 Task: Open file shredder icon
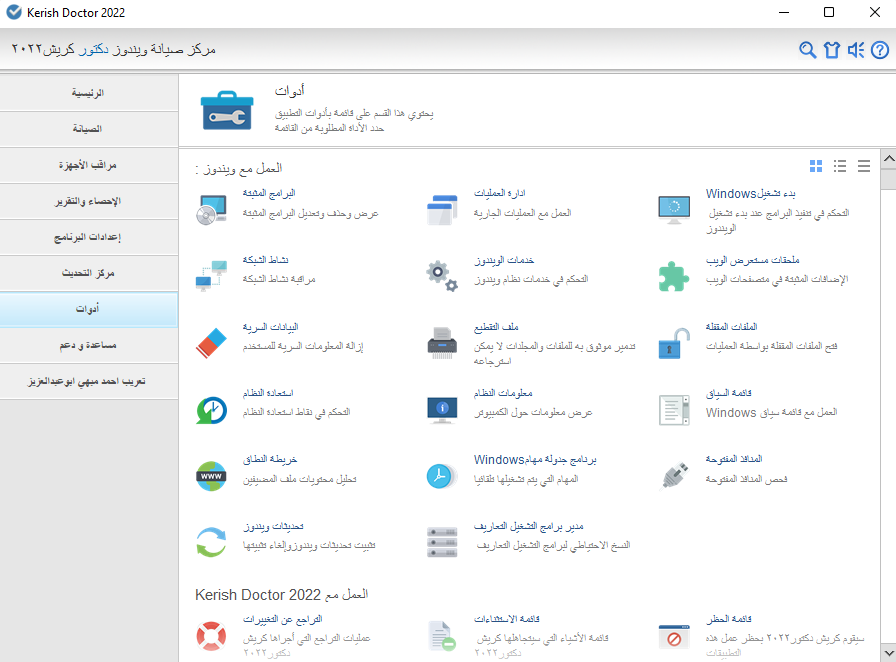[x=442, y=343]
